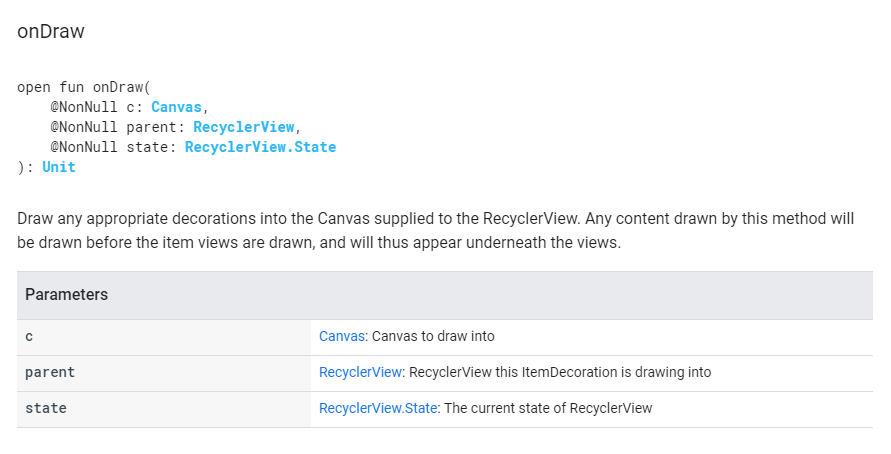Select the "c" parameter name cell

point(29,336)
